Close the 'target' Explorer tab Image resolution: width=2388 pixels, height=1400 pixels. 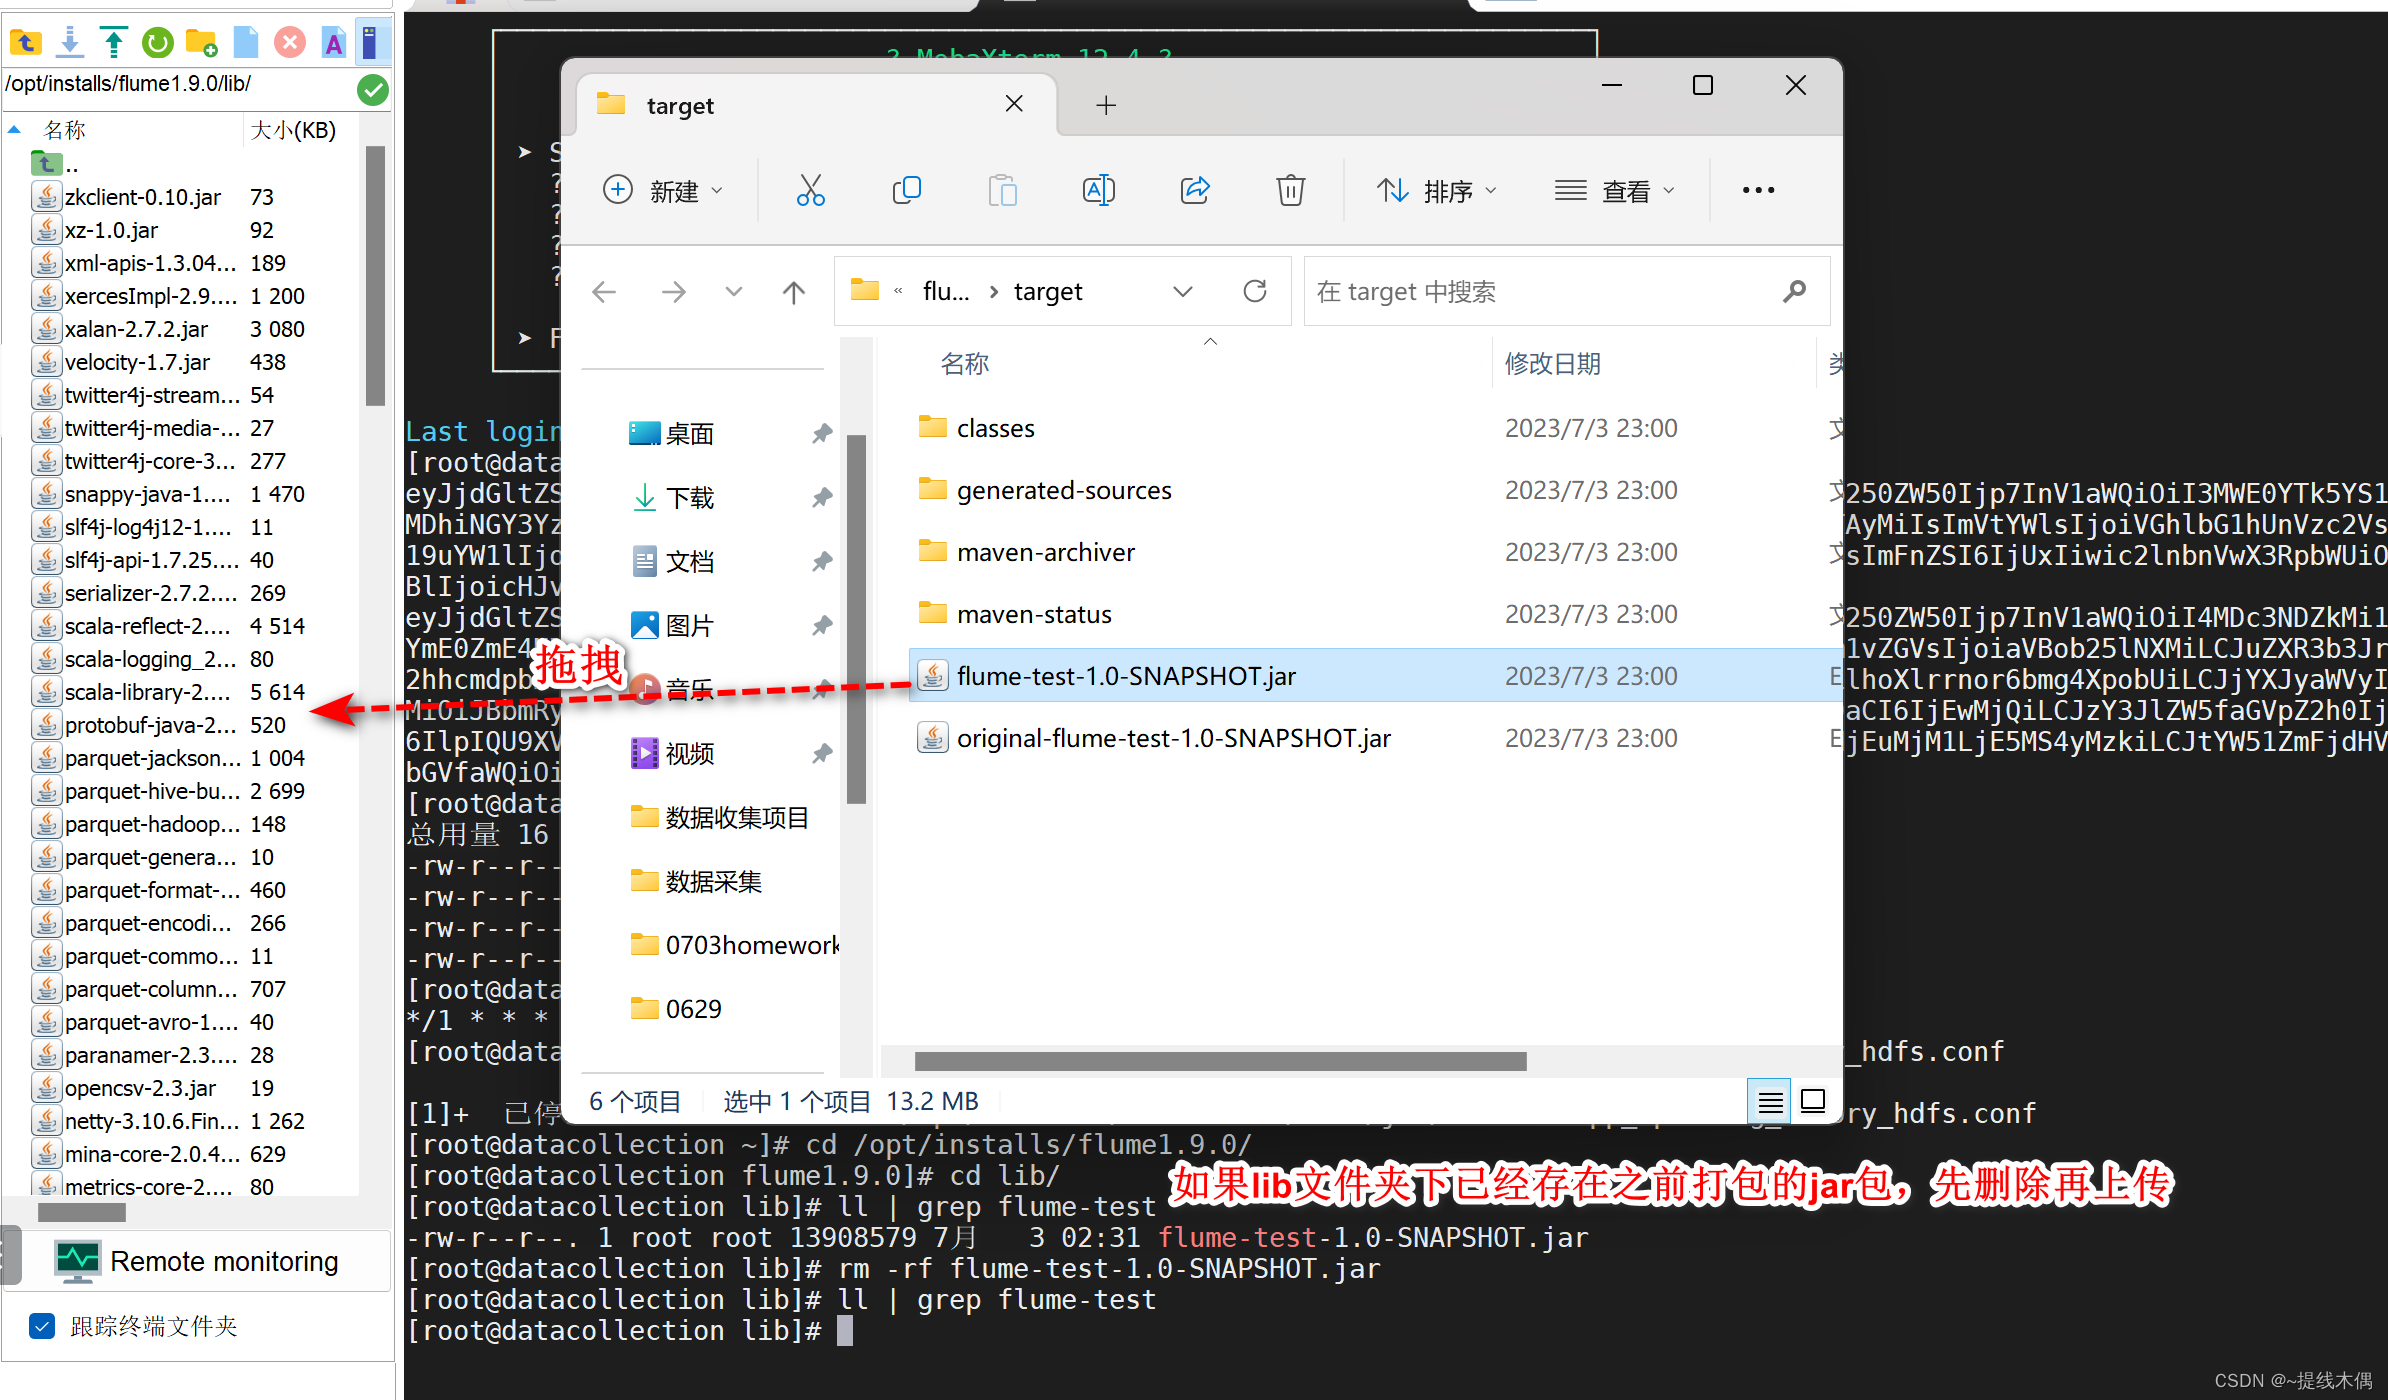(x=1014, y=104)
